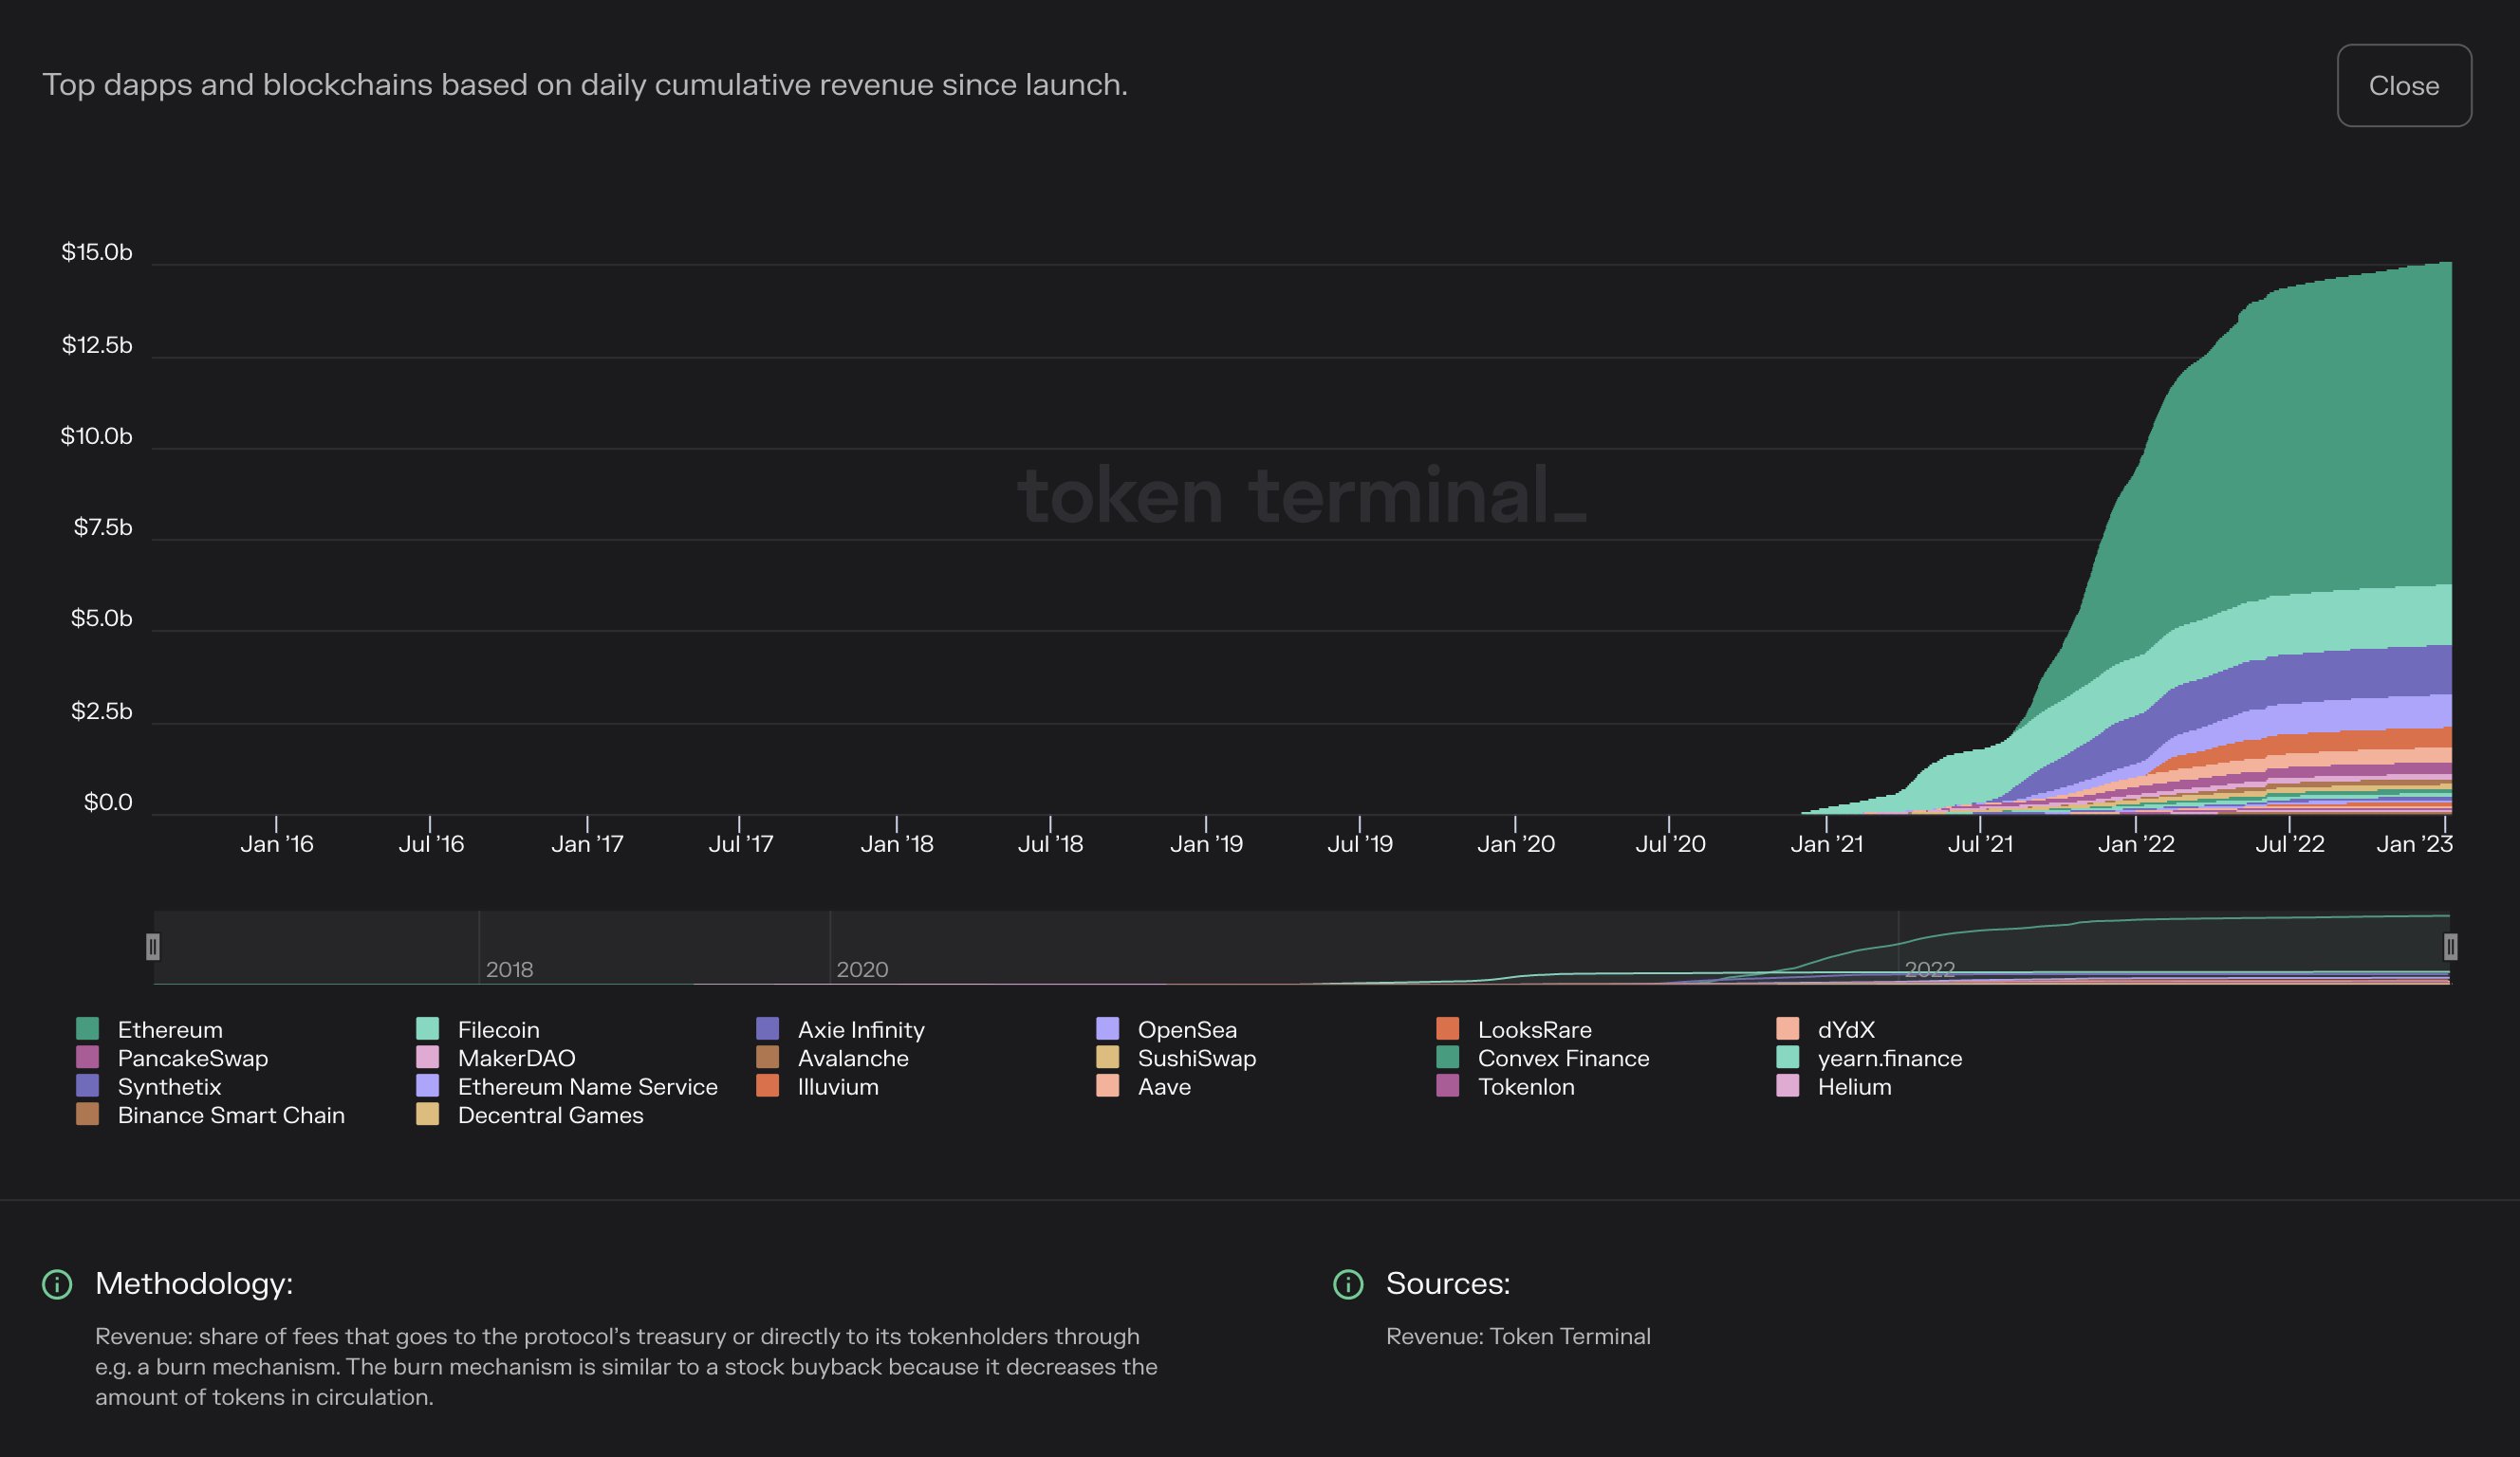Select the Ethereum Name Service legend item
2520x1457 pixels.
click(587, 1086)
